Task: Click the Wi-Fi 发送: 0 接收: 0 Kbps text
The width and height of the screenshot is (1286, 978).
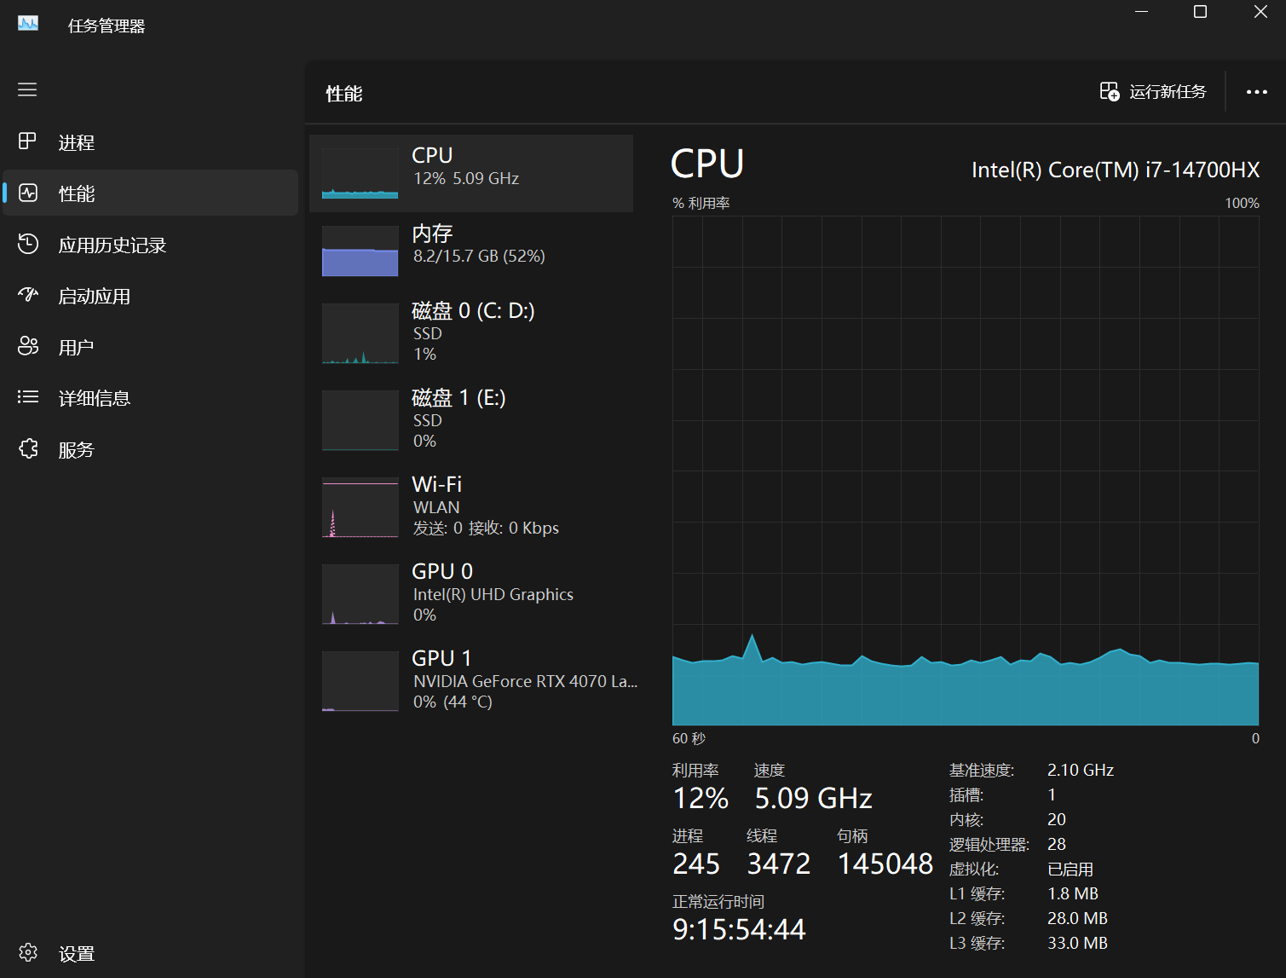Action: pyautogui.click(x=486, y=528)
